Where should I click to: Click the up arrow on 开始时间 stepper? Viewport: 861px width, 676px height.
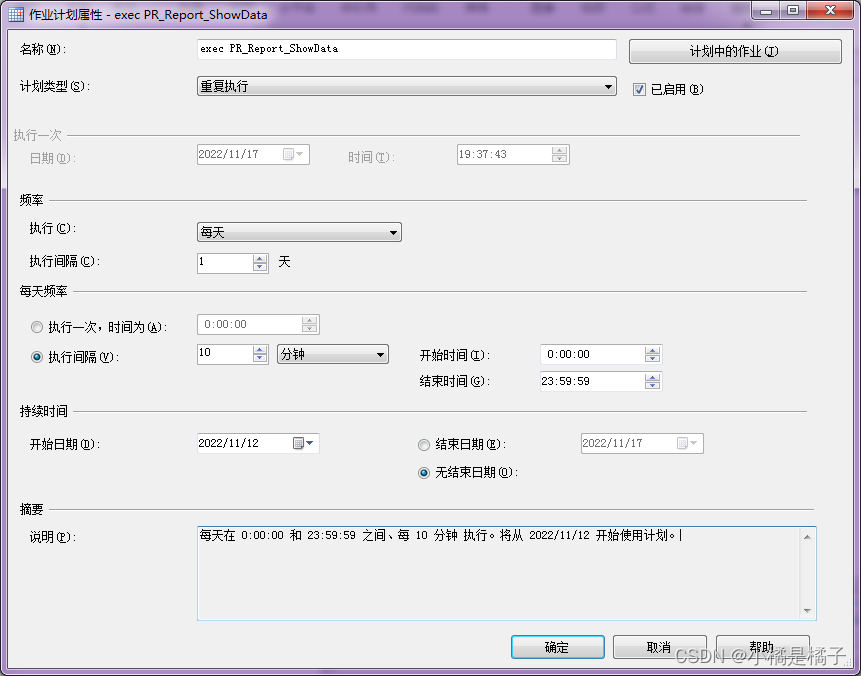pyautogui.click(x=650, y=350)
